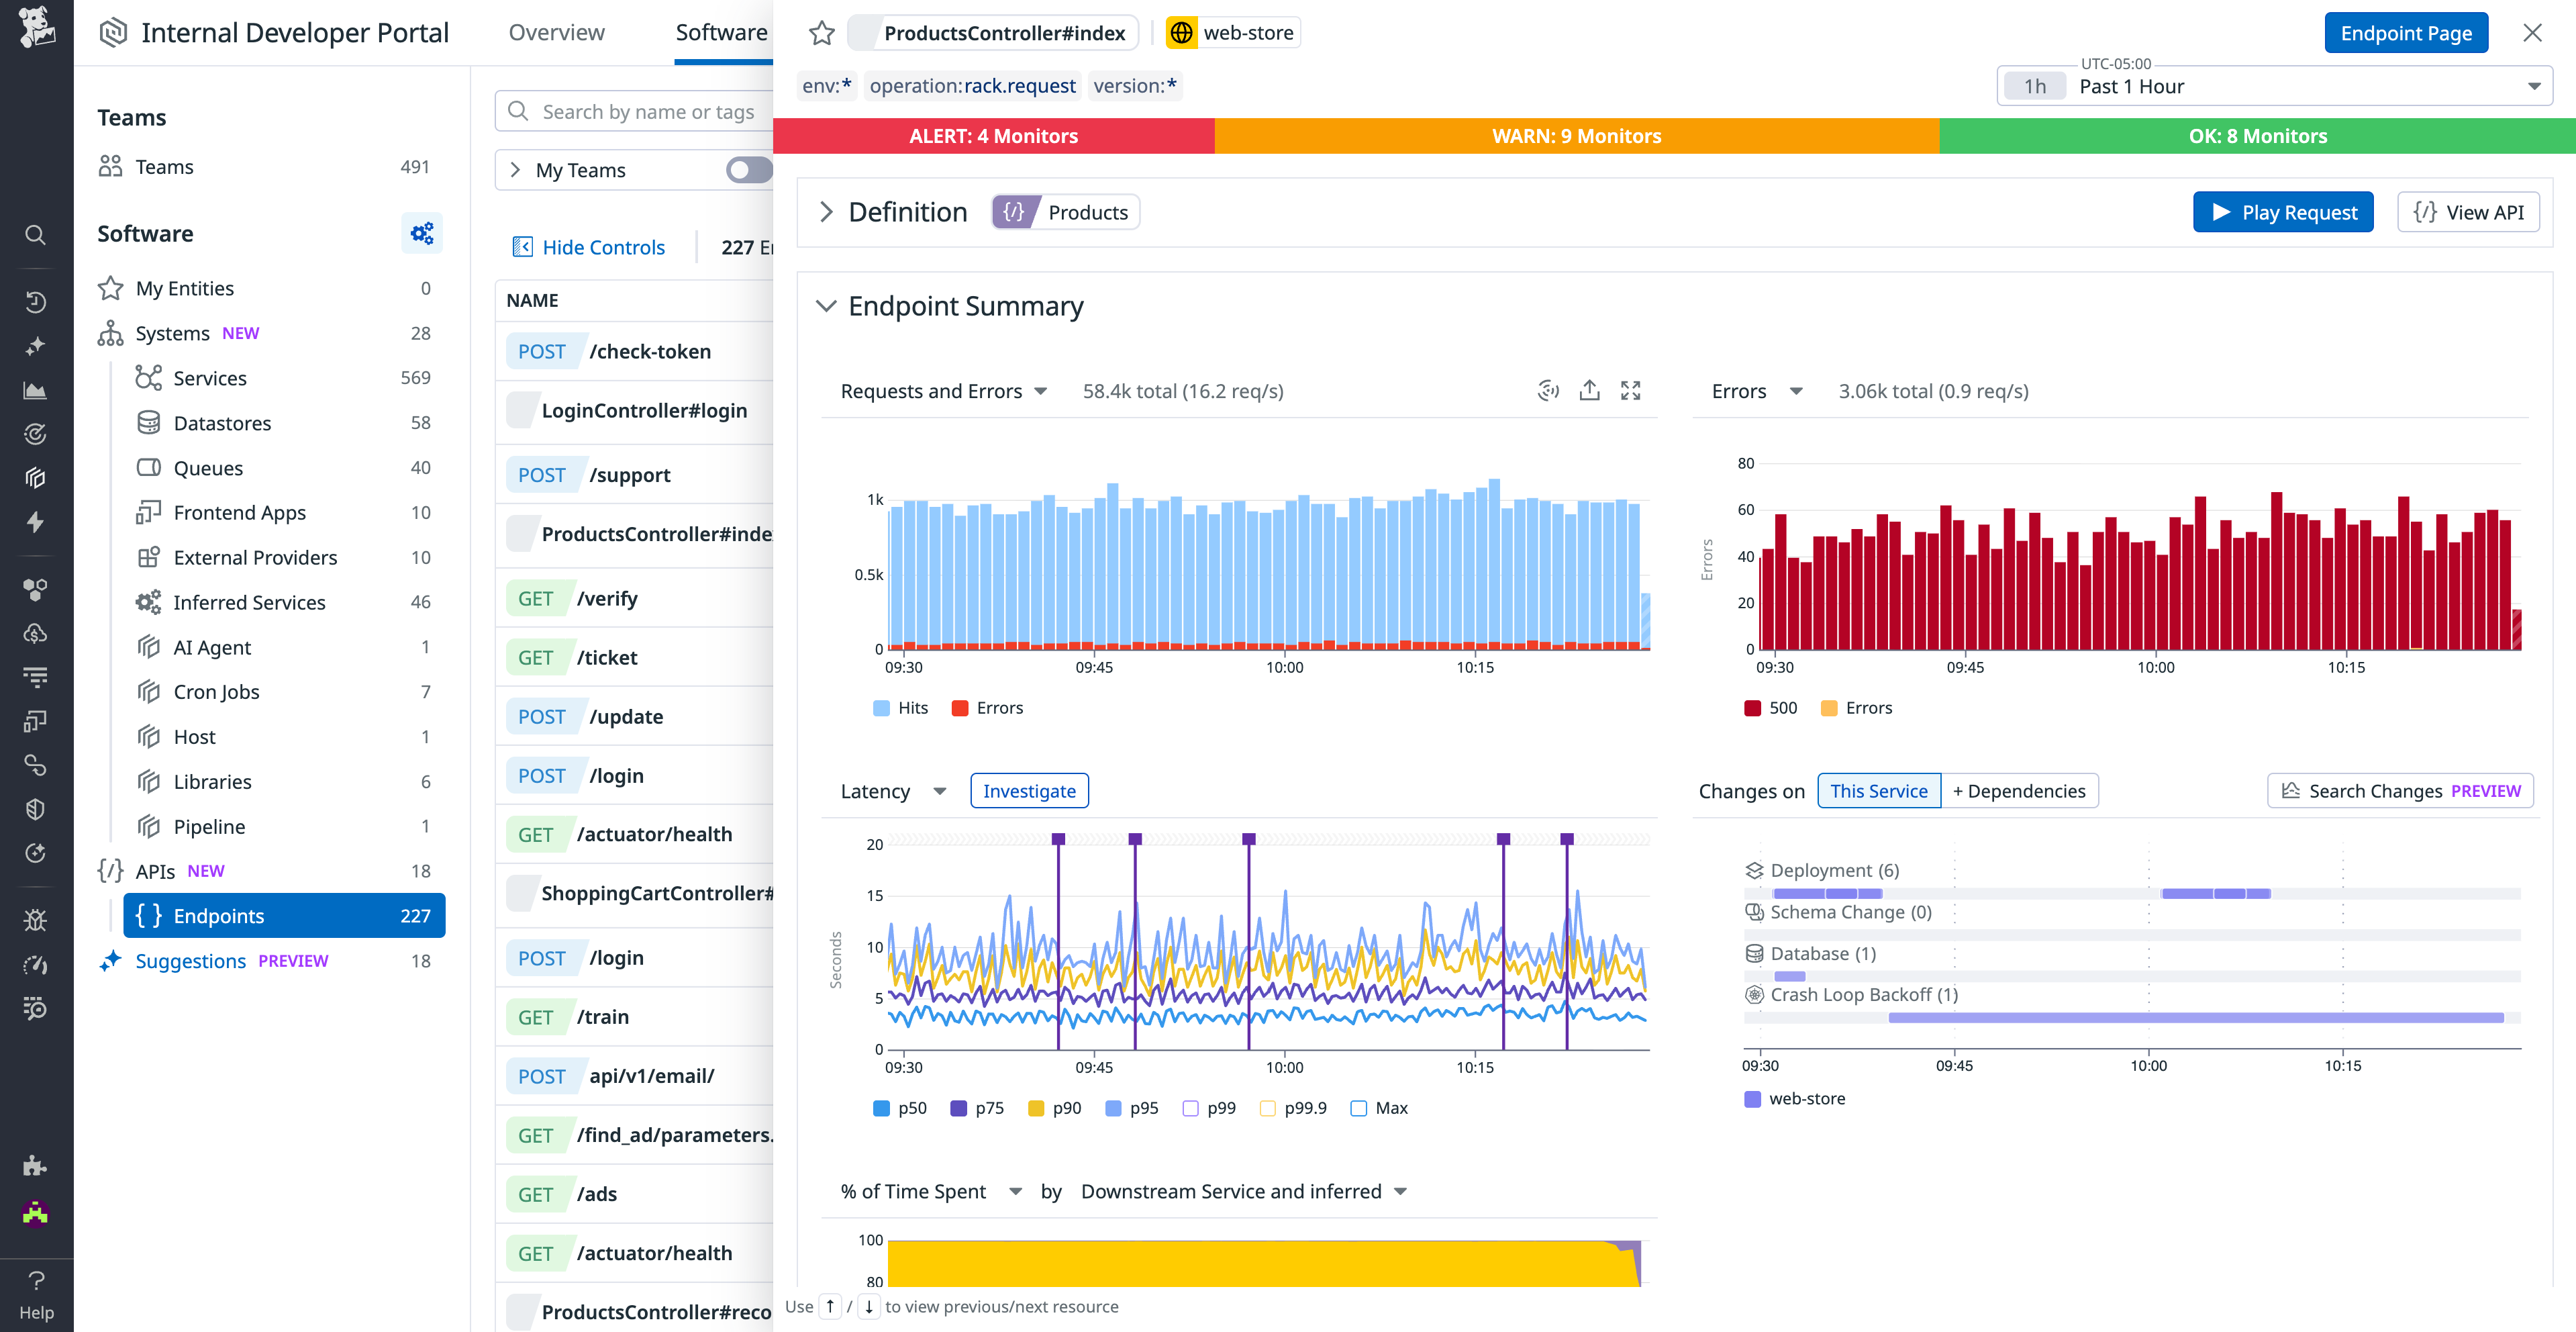Screen dimensions: 2576x1332
Task: Click the Search by name or tags field
Action: (650, 111)
